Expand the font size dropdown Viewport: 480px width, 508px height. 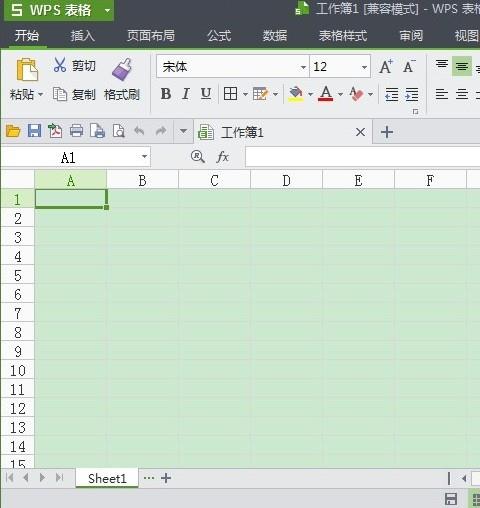click(364, 67)
